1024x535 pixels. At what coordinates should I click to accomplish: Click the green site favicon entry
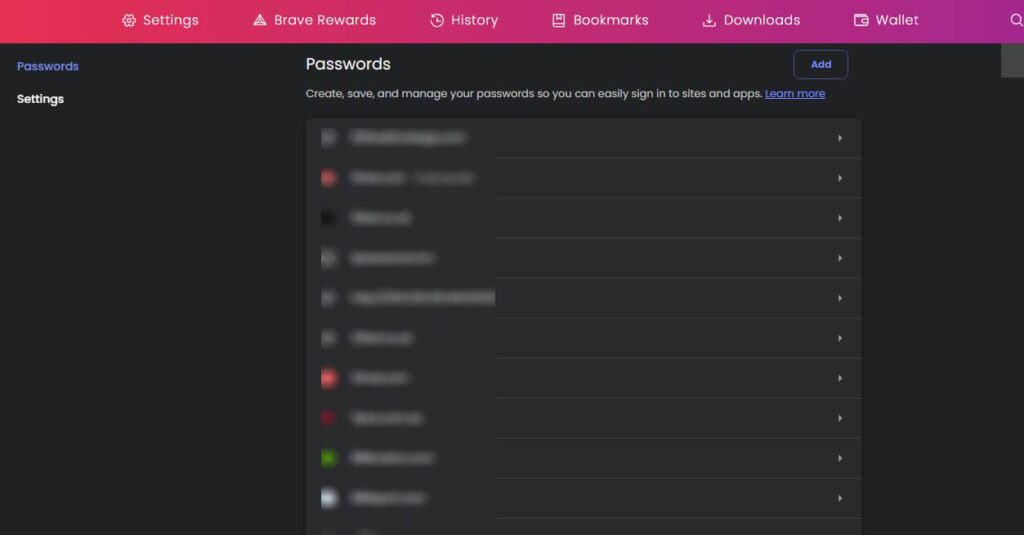click(x=329, y=458)
